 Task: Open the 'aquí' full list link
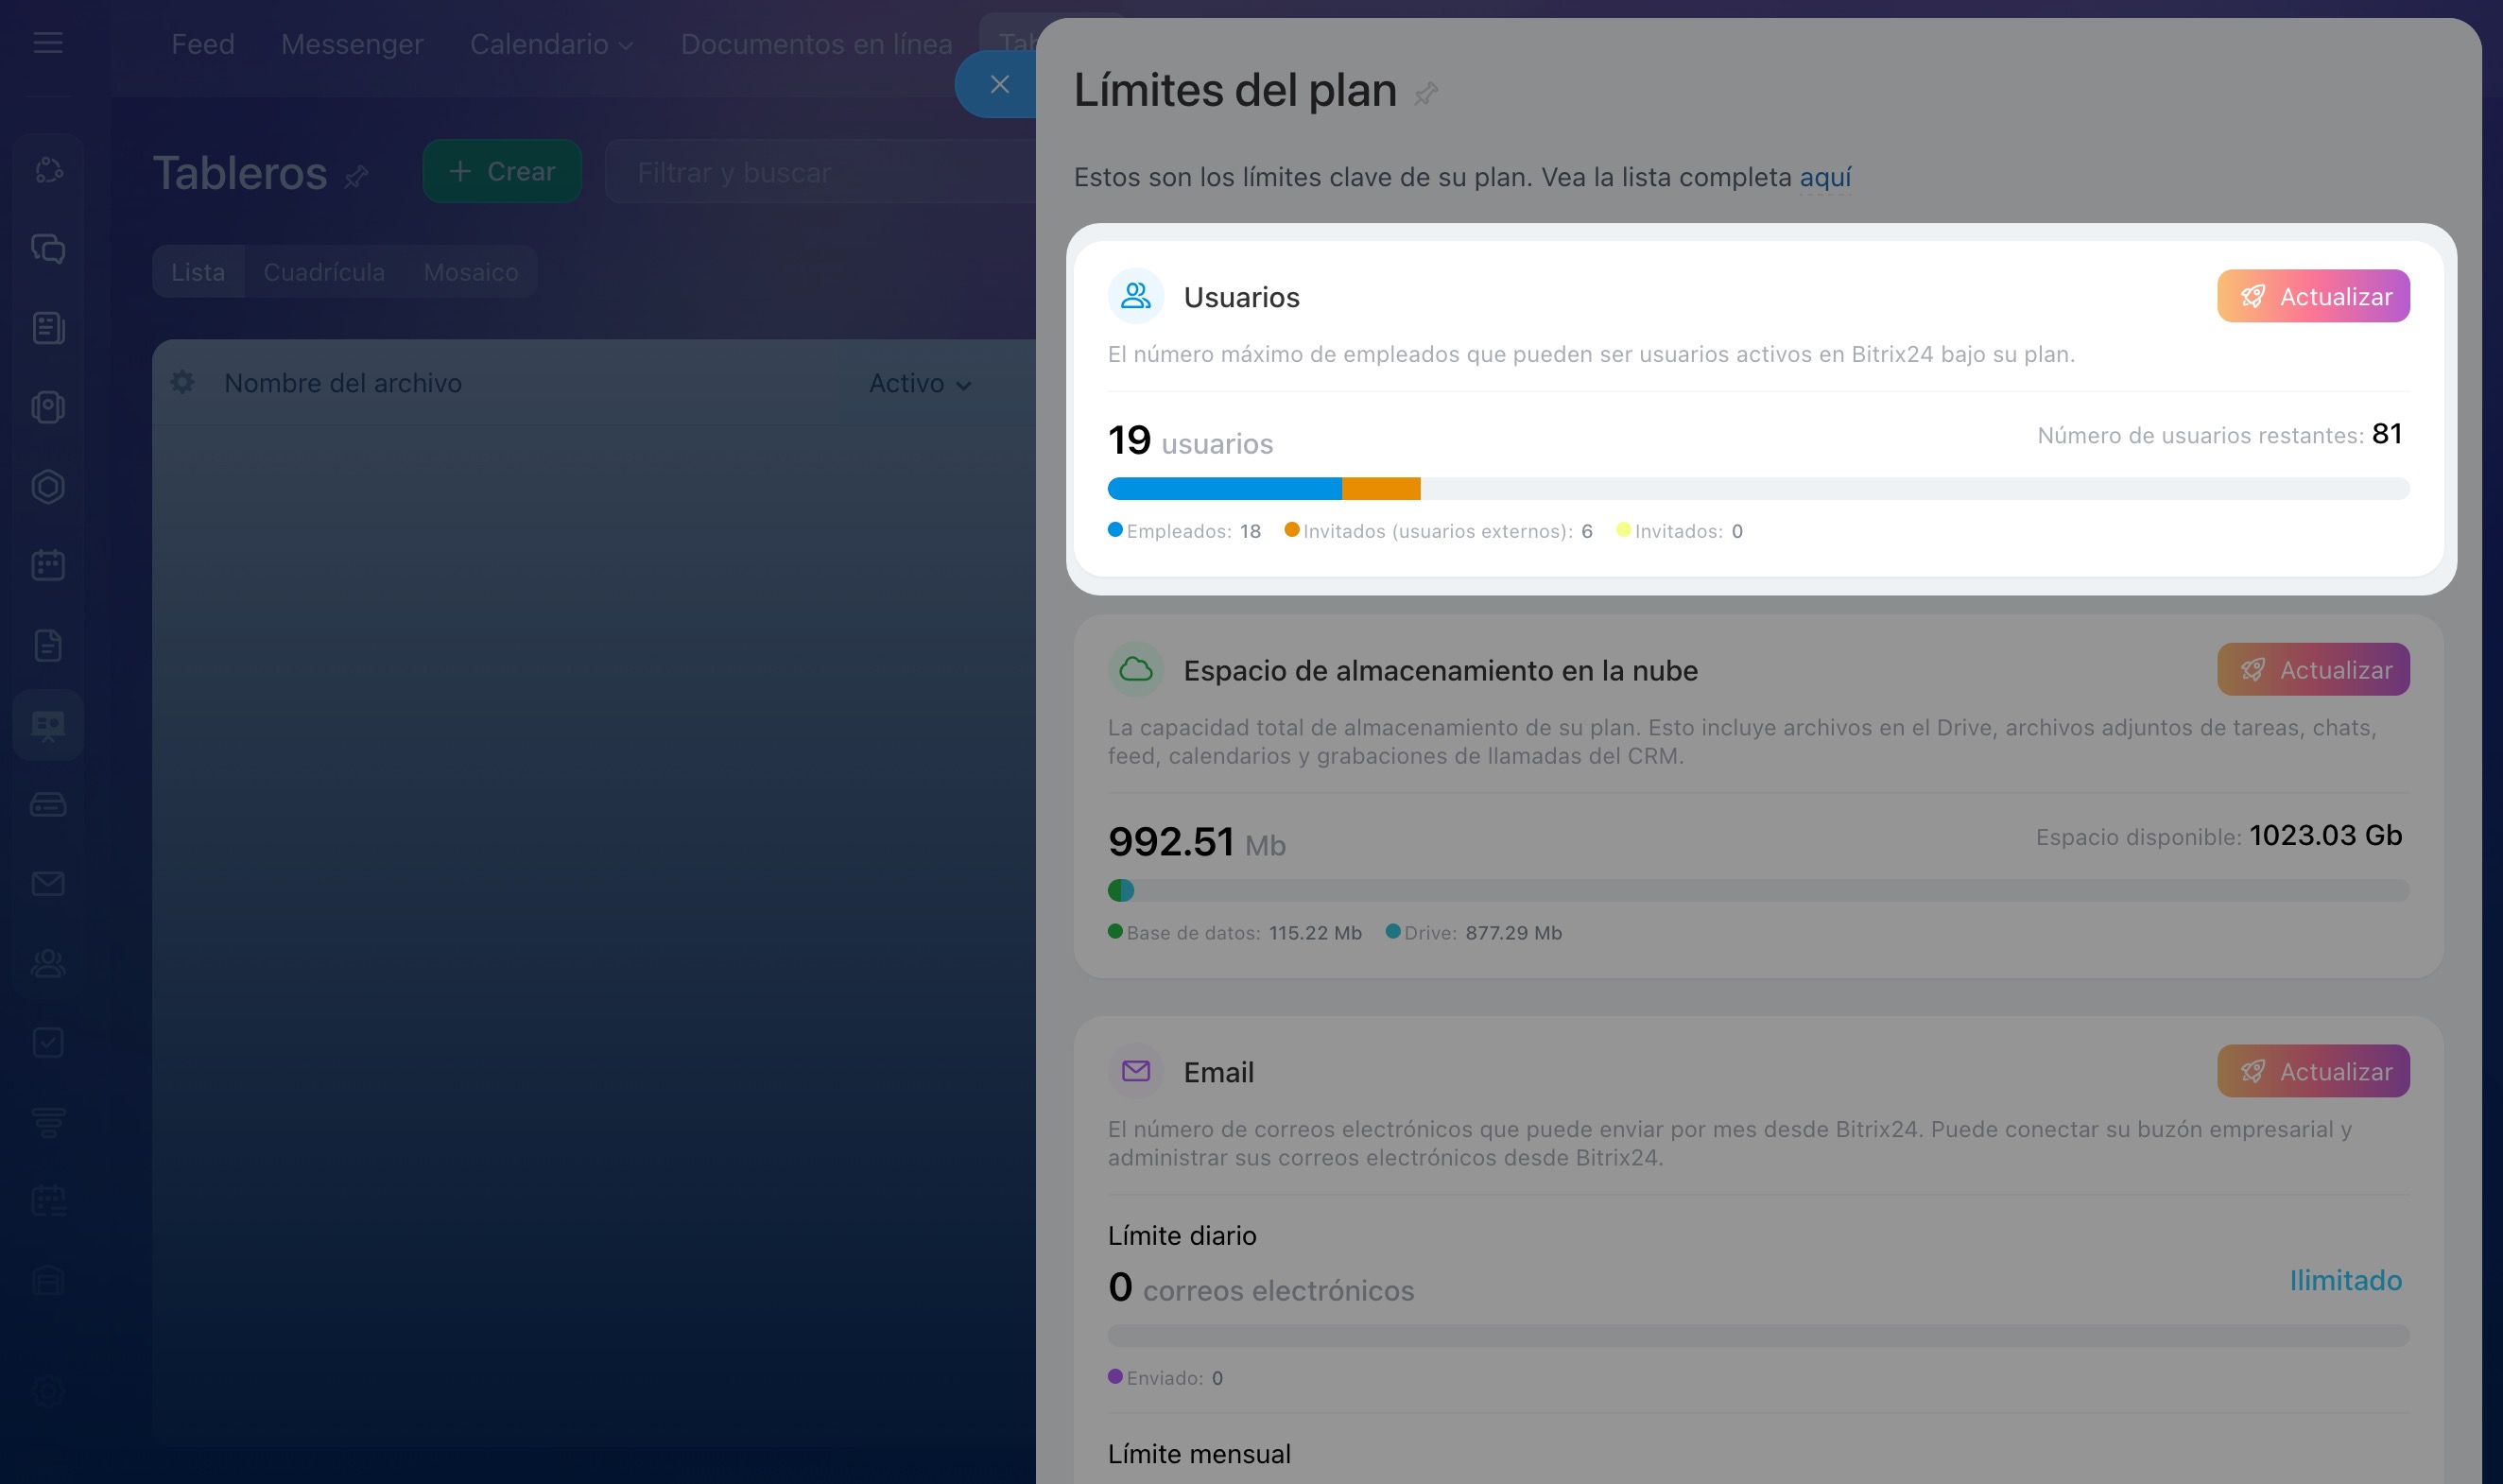[1825, 177]
